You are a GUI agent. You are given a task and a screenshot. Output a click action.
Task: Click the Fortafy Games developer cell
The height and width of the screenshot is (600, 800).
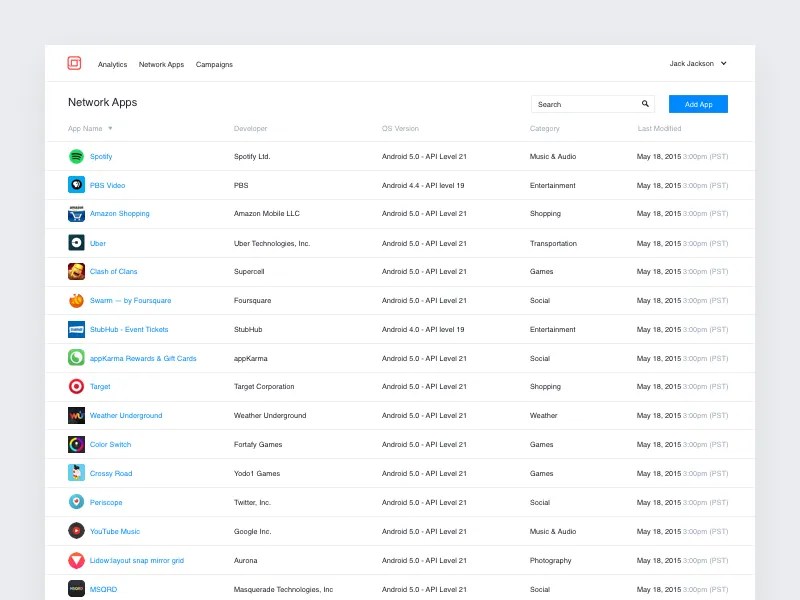point(258,444)
